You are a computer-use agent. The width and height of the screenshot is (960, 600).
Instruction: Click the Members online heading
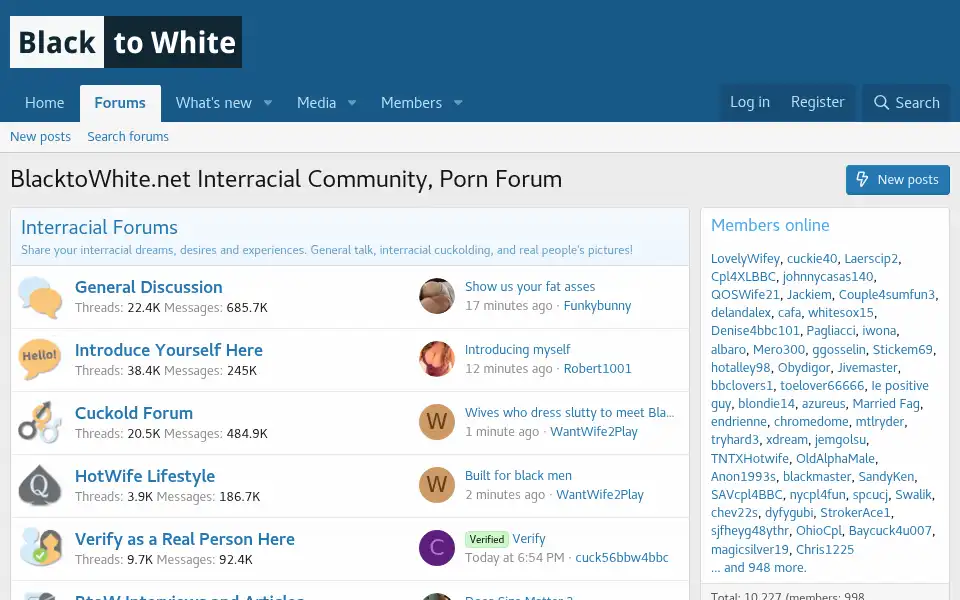point(770,225)
